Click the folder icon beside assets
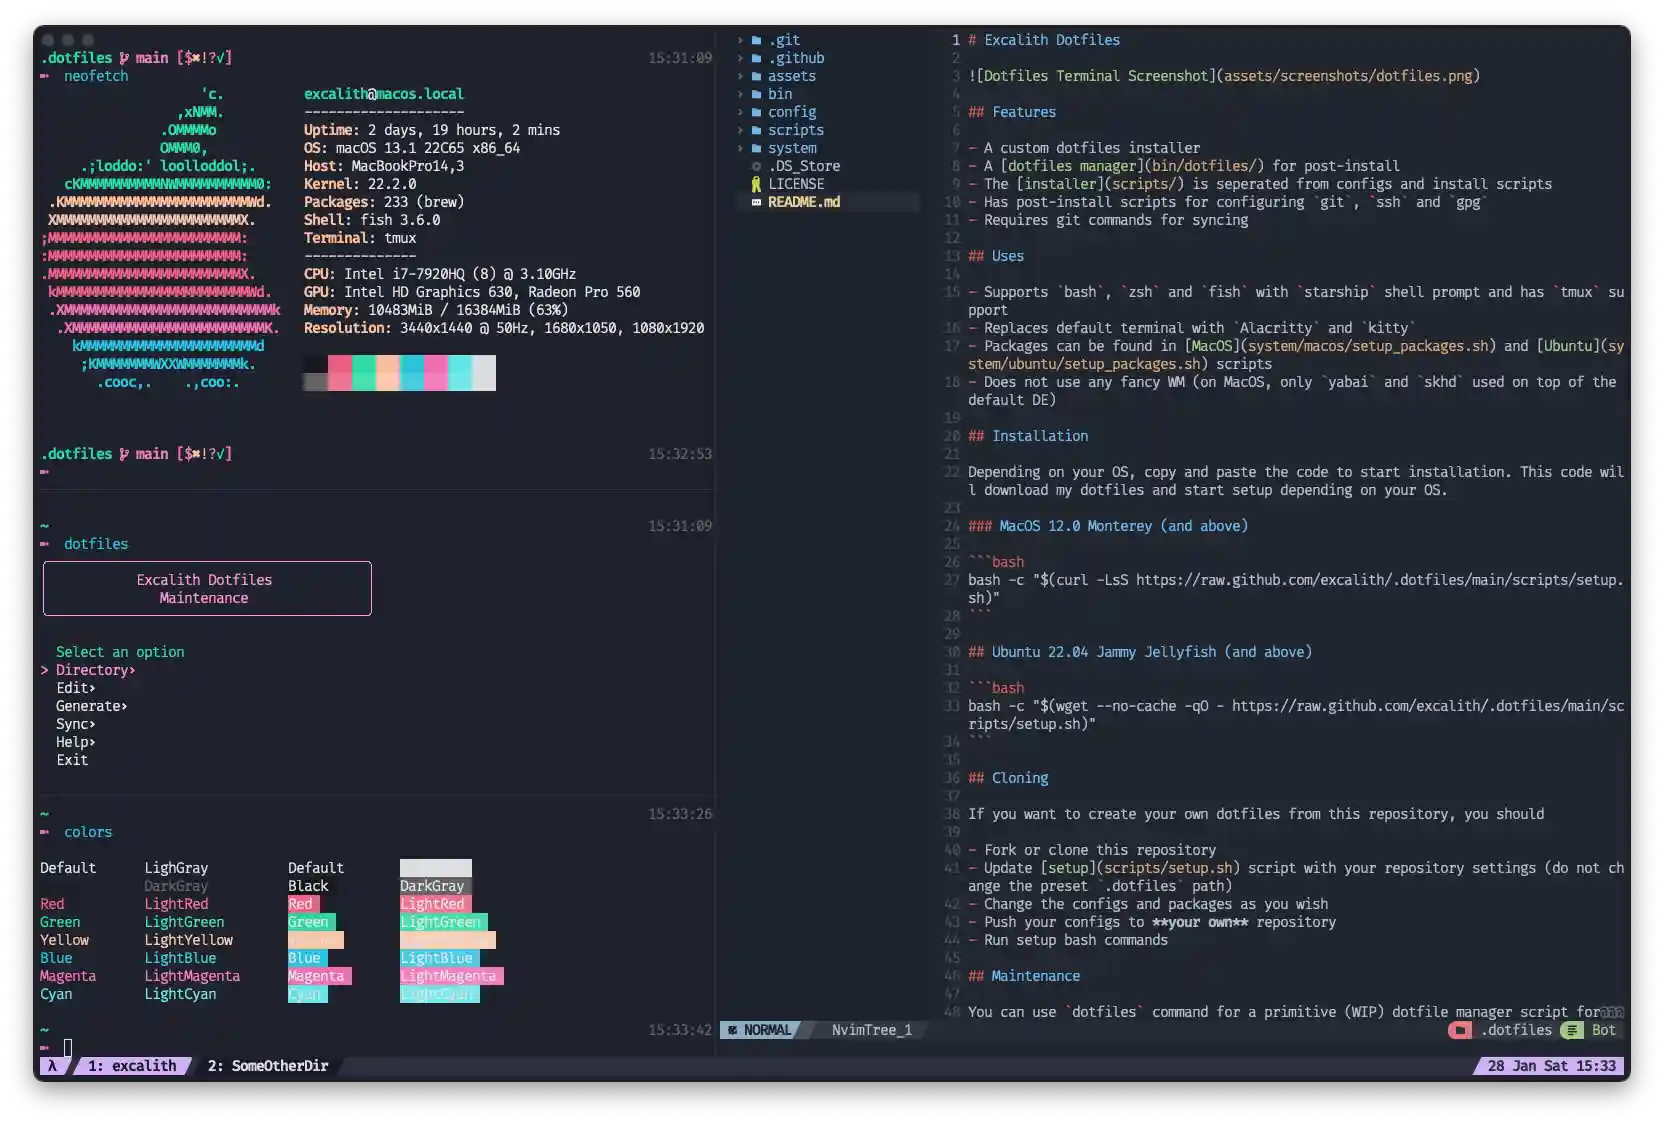The height and width of the screenshot is (1123, 1664). [x=755, y=76]
